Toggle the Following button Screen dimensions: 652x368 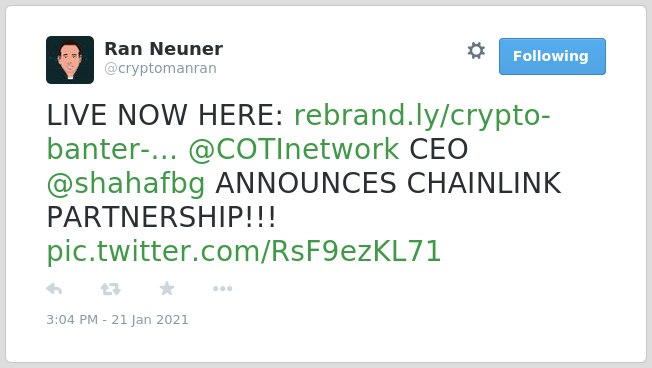coord(552,57)
